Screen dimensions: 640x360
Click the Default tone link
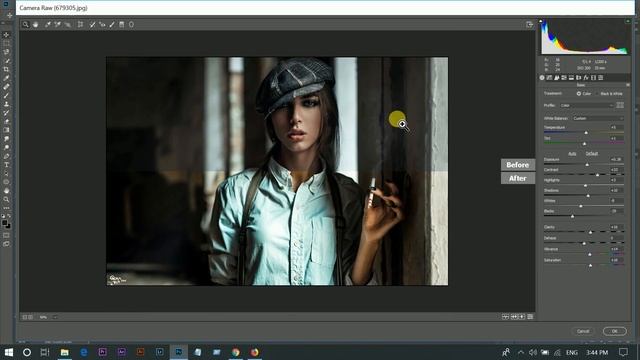coord(592,153)
